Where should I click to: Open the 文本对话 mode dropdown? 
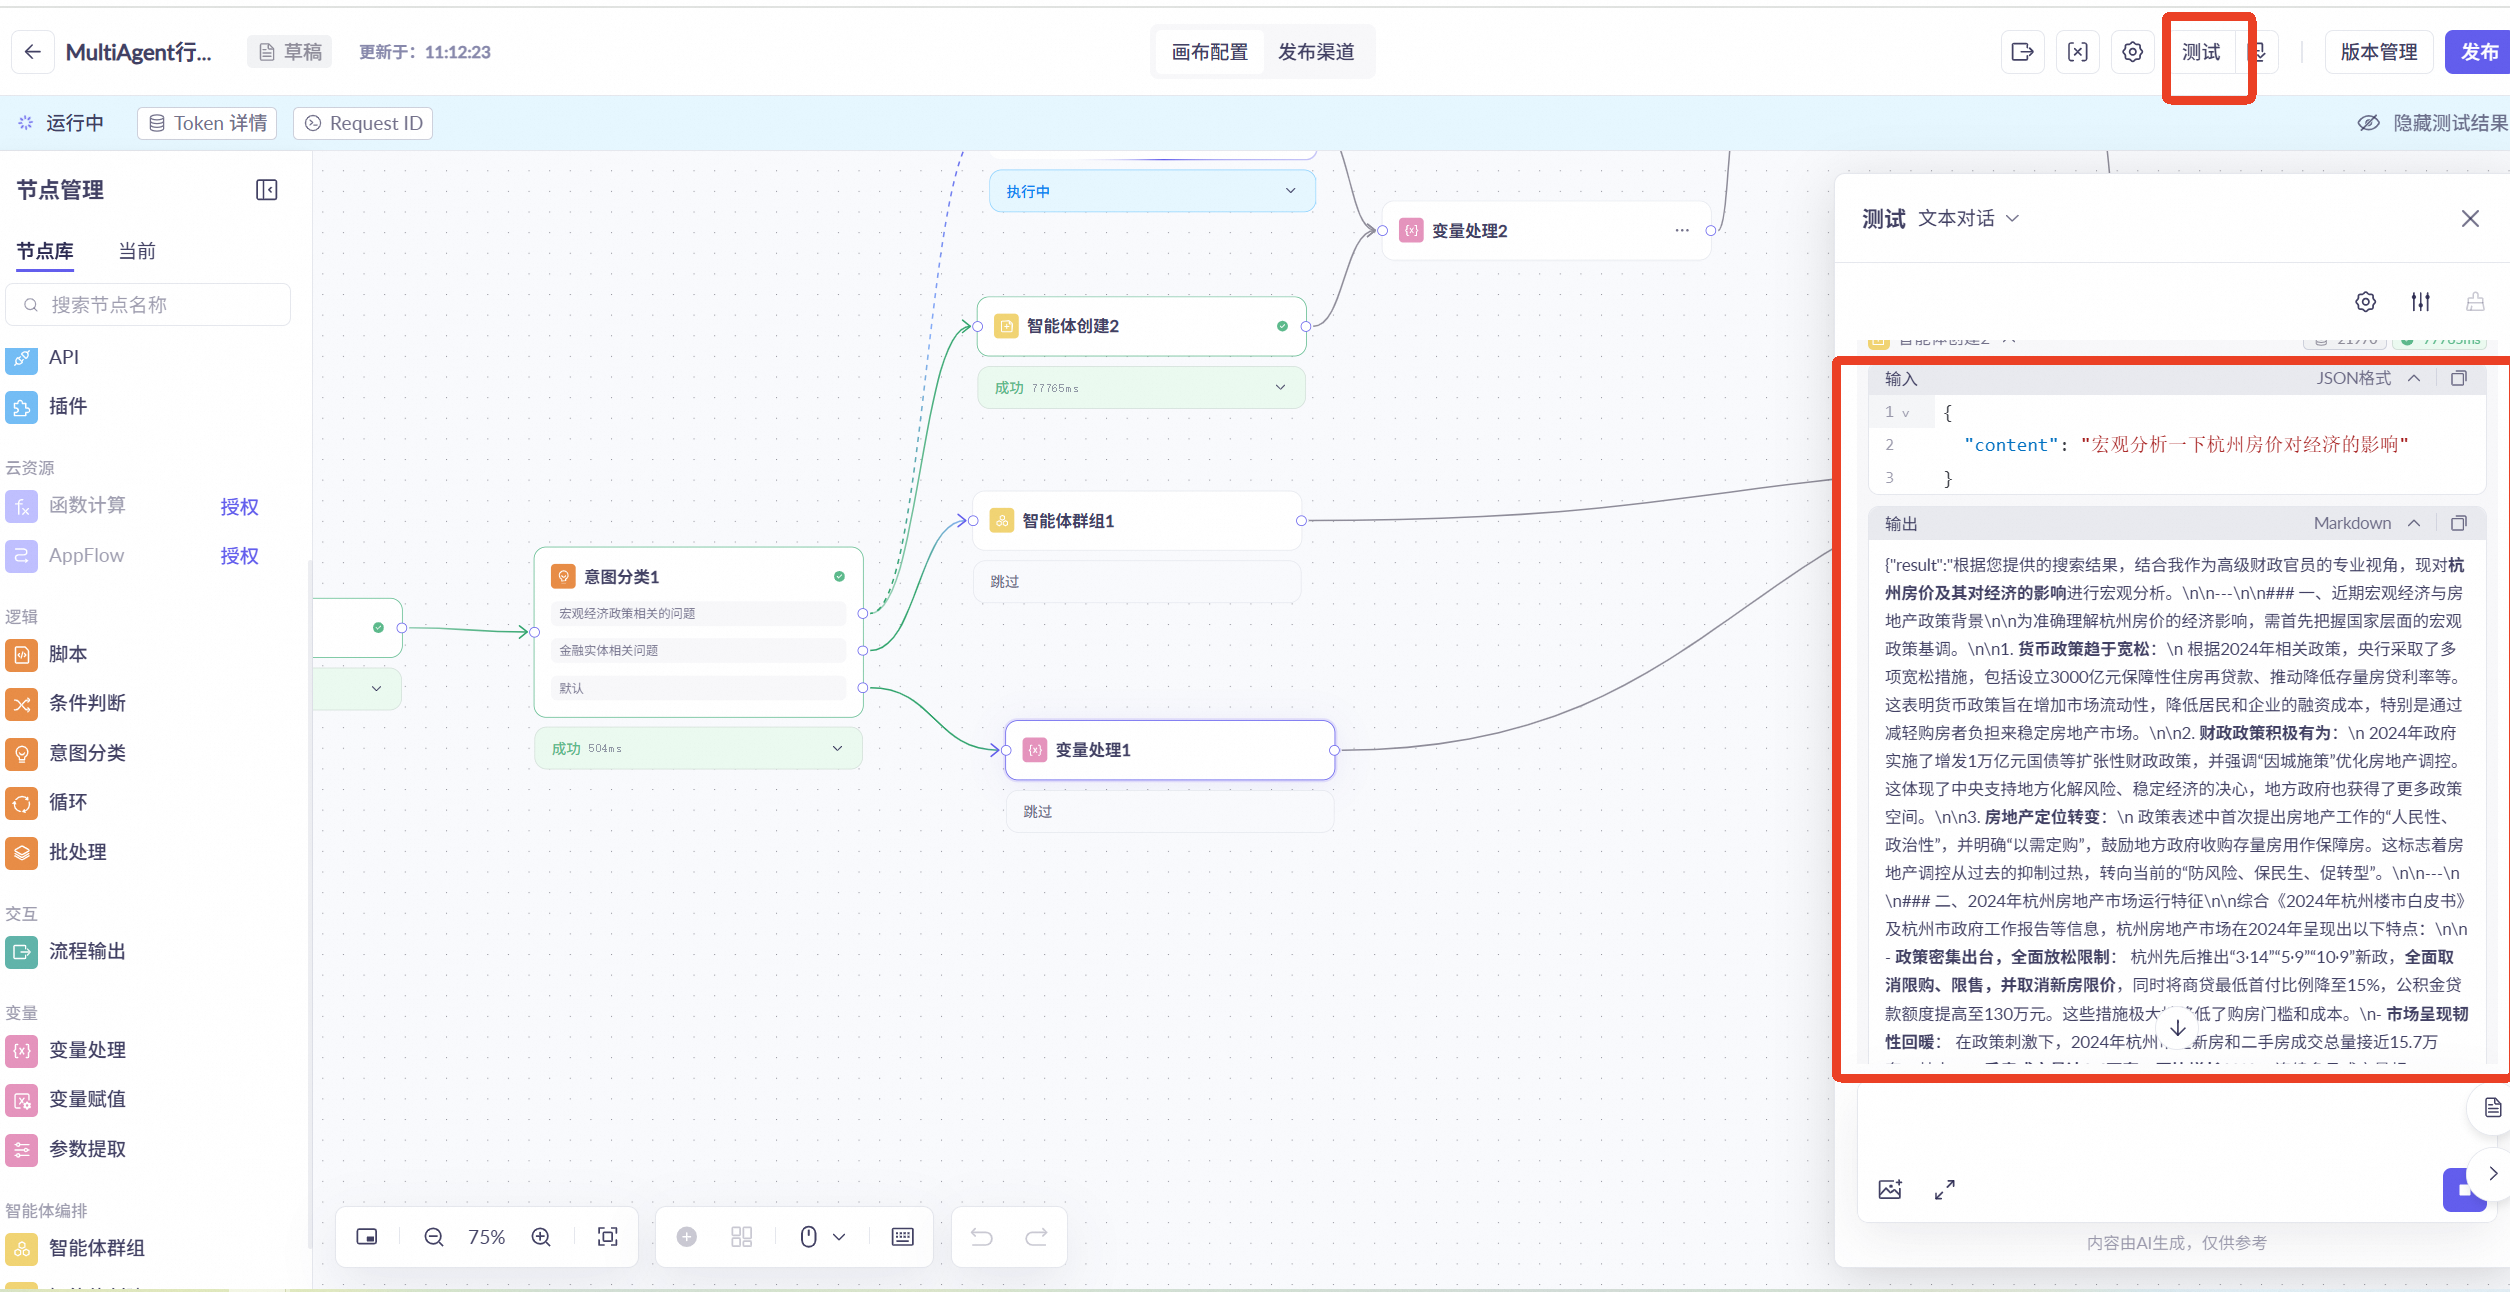(x=1968, y=218)
